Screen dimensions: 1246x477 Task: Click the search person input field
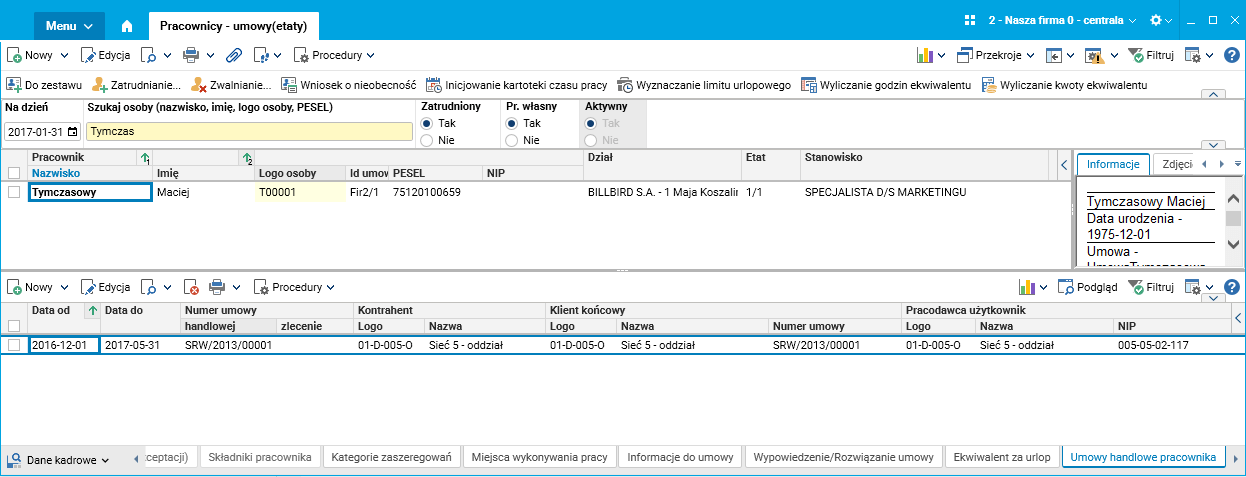[x=249, y=131]
